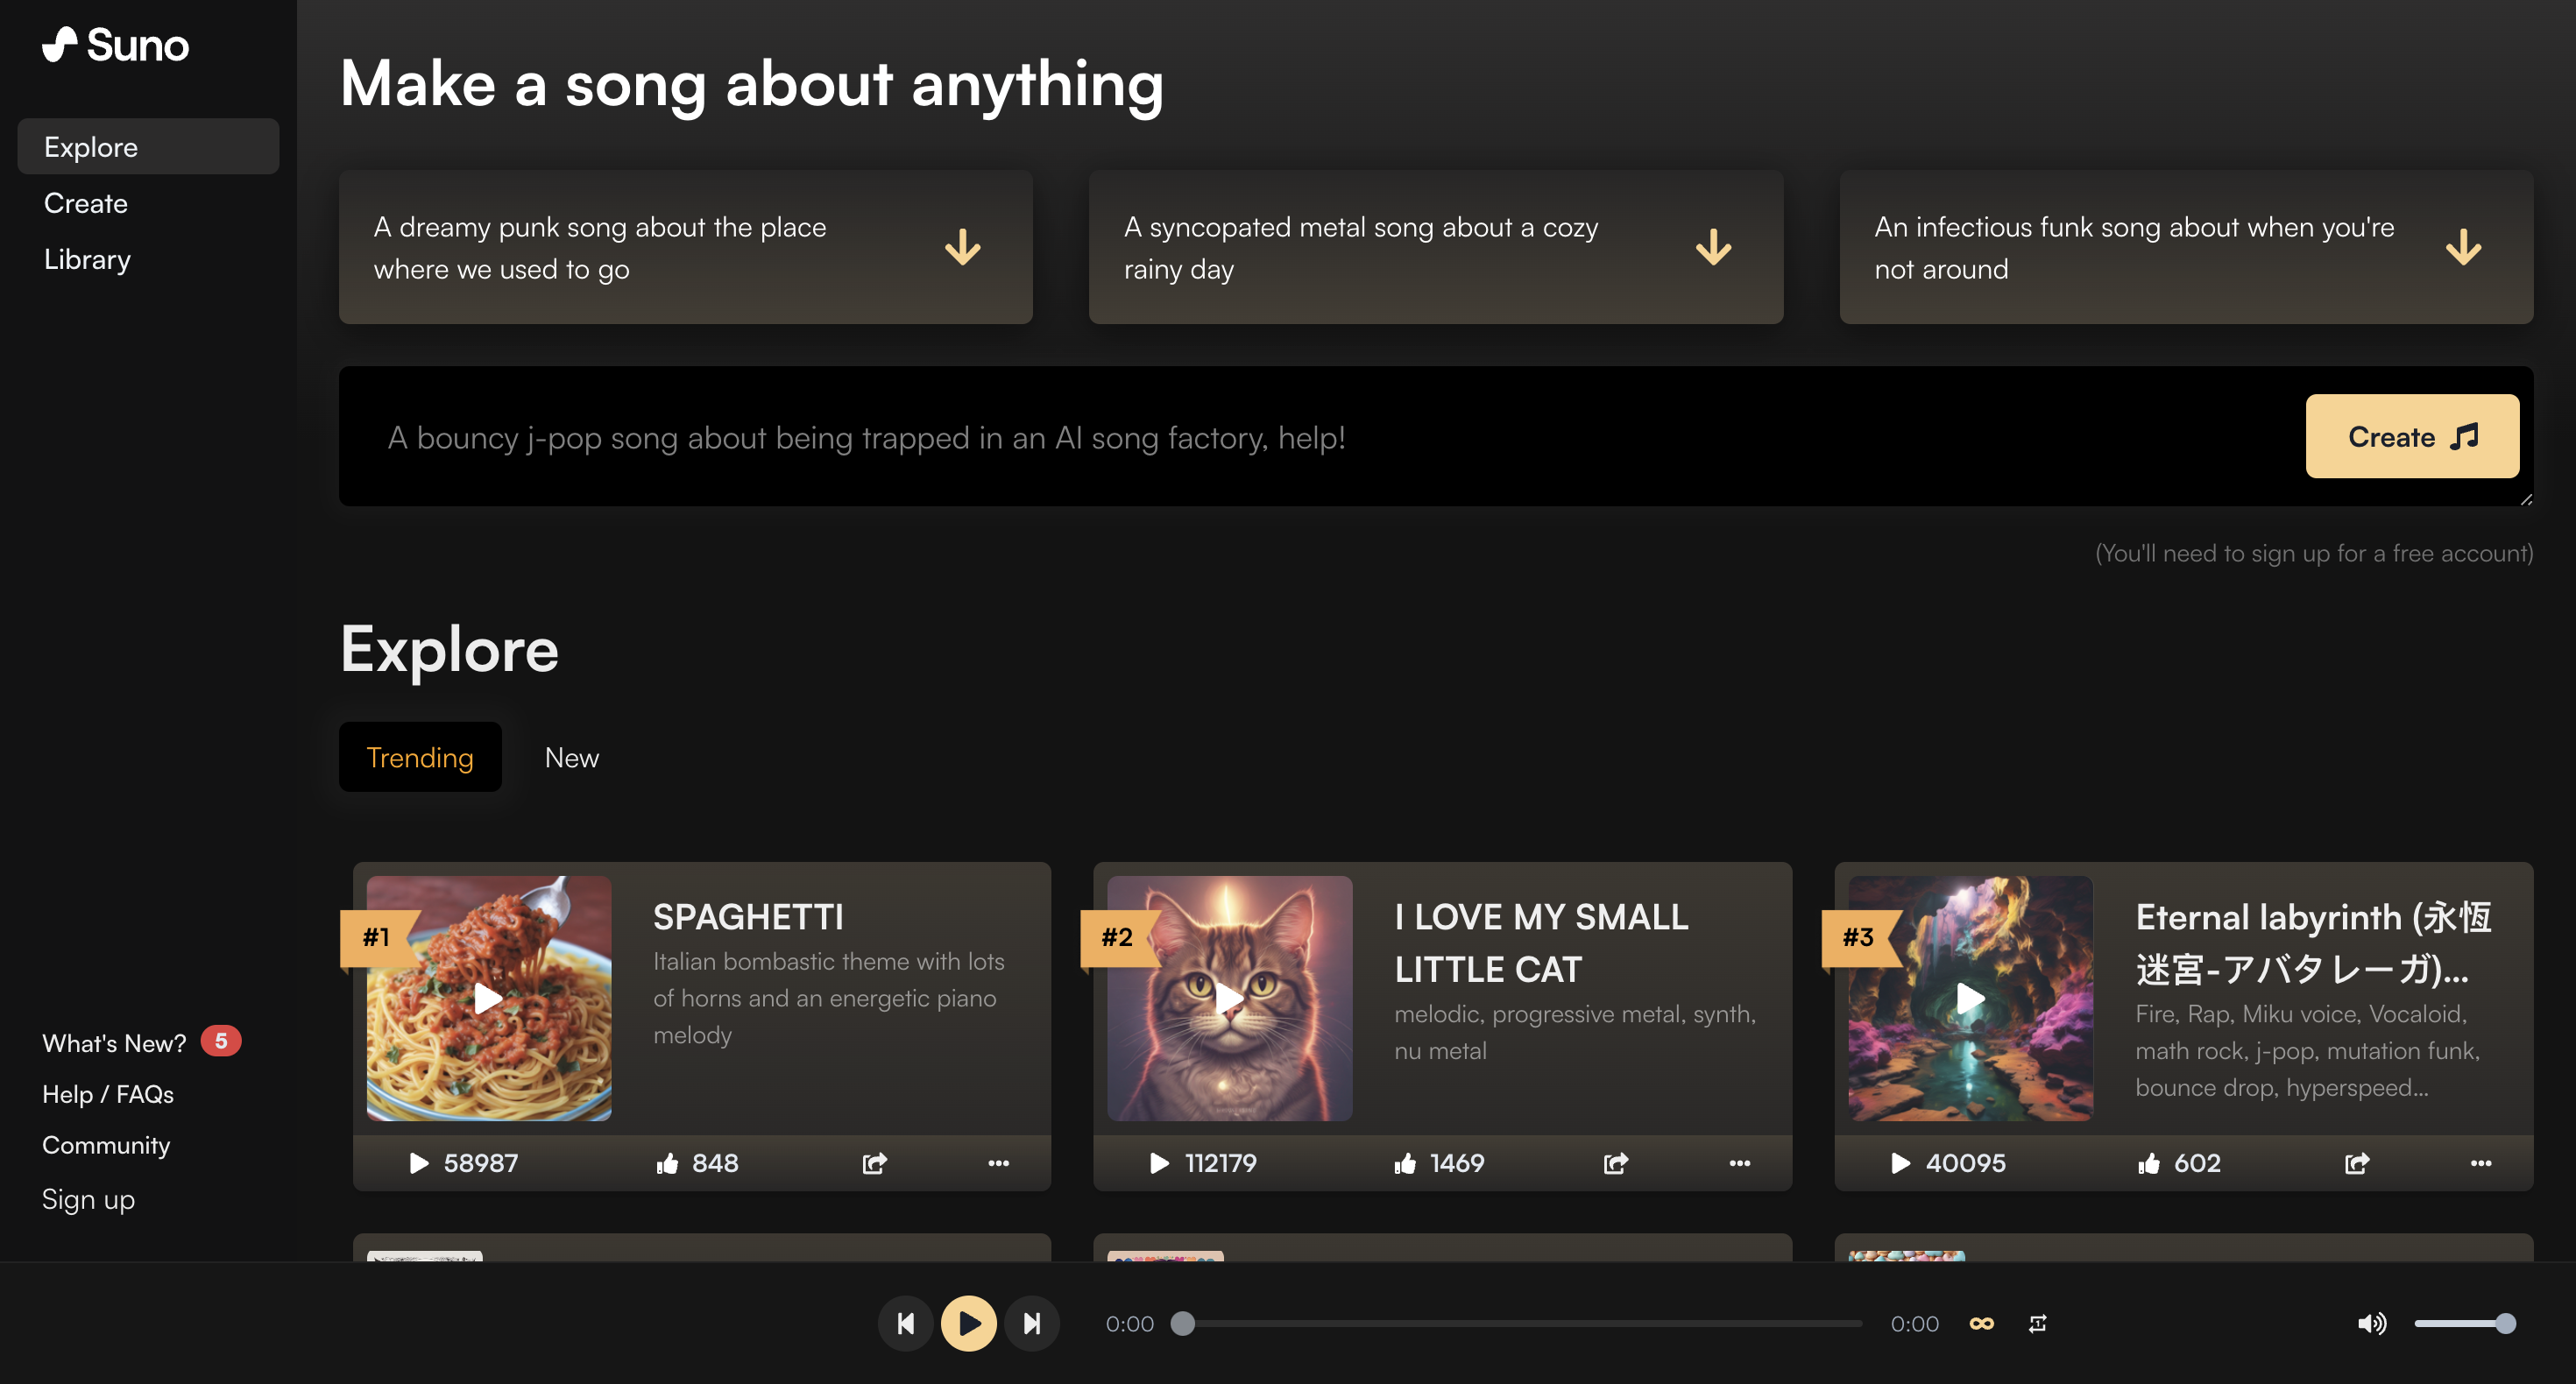The image size is (2576, 1384).
Task: Share the Eternal labyrinth song
Action: 2356,1162
